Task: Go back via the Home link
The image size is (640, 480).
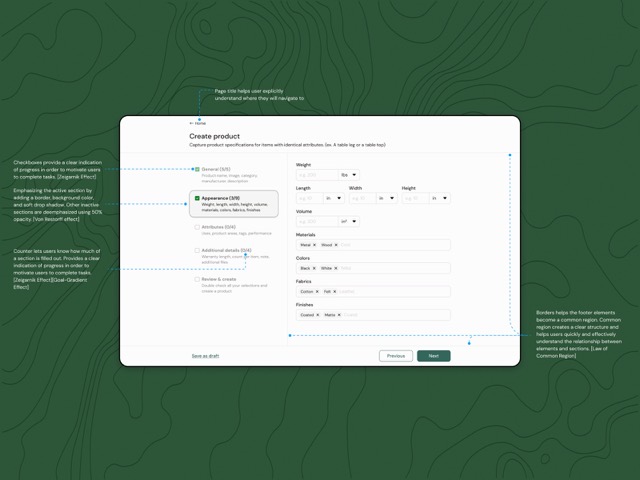Action: [x=200, y=123]
